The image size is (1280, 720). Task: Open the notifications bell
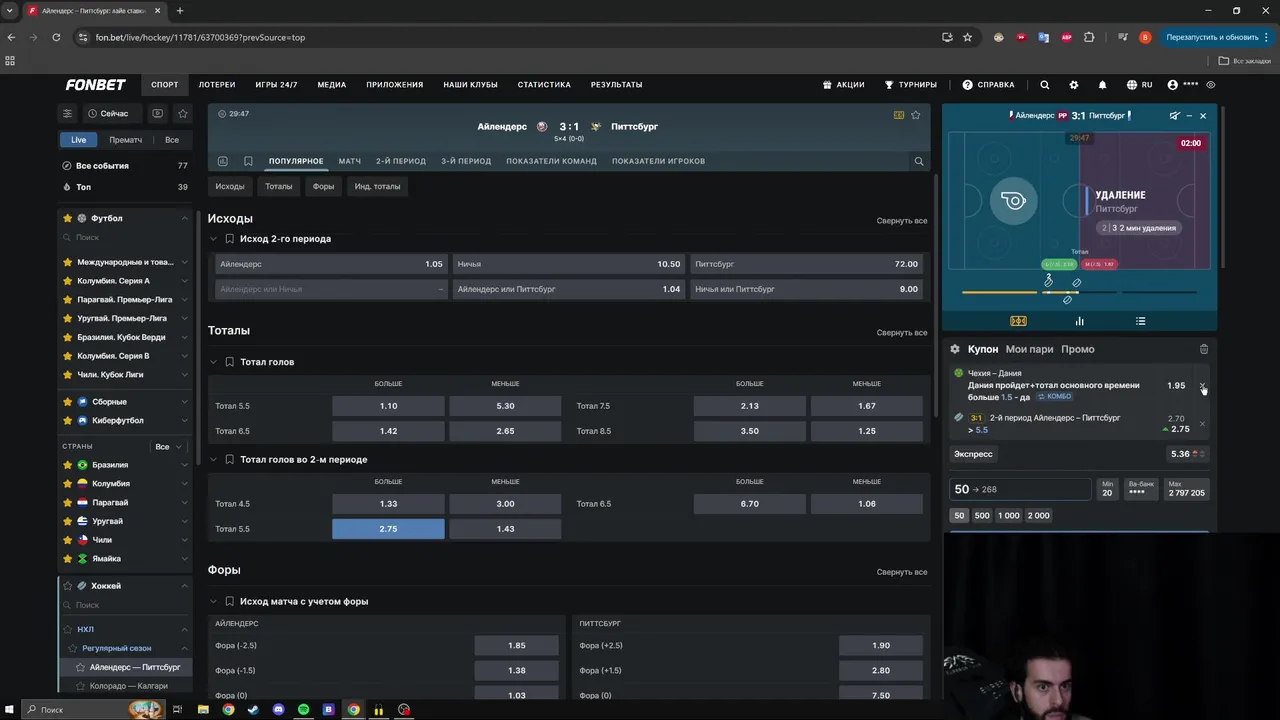(1102, 85)
